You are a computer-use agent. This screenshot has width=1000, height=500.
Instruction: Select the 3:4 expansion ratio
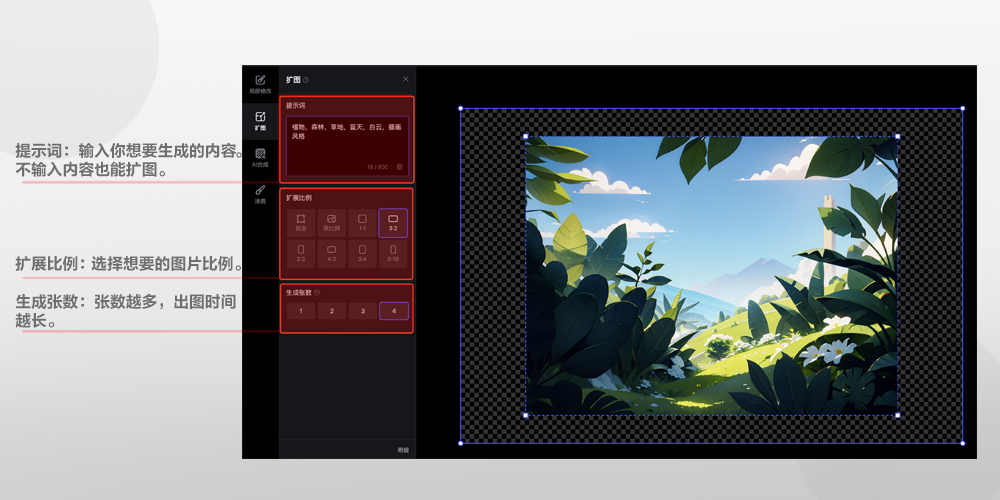(x=362, y=253)
